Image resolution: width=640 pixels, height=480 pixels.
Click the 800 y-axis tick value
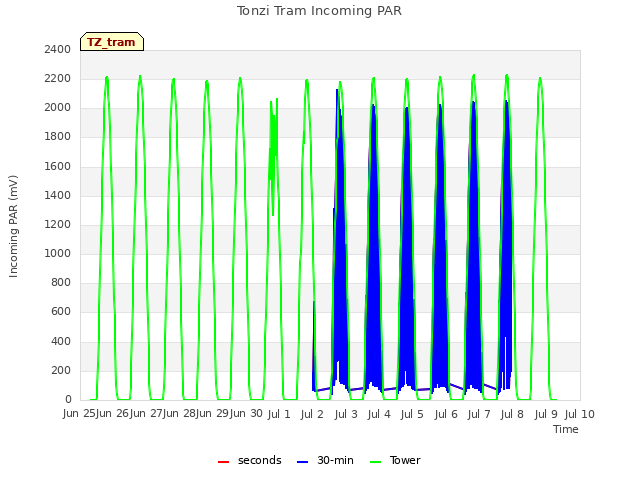(x=61, y=282)
